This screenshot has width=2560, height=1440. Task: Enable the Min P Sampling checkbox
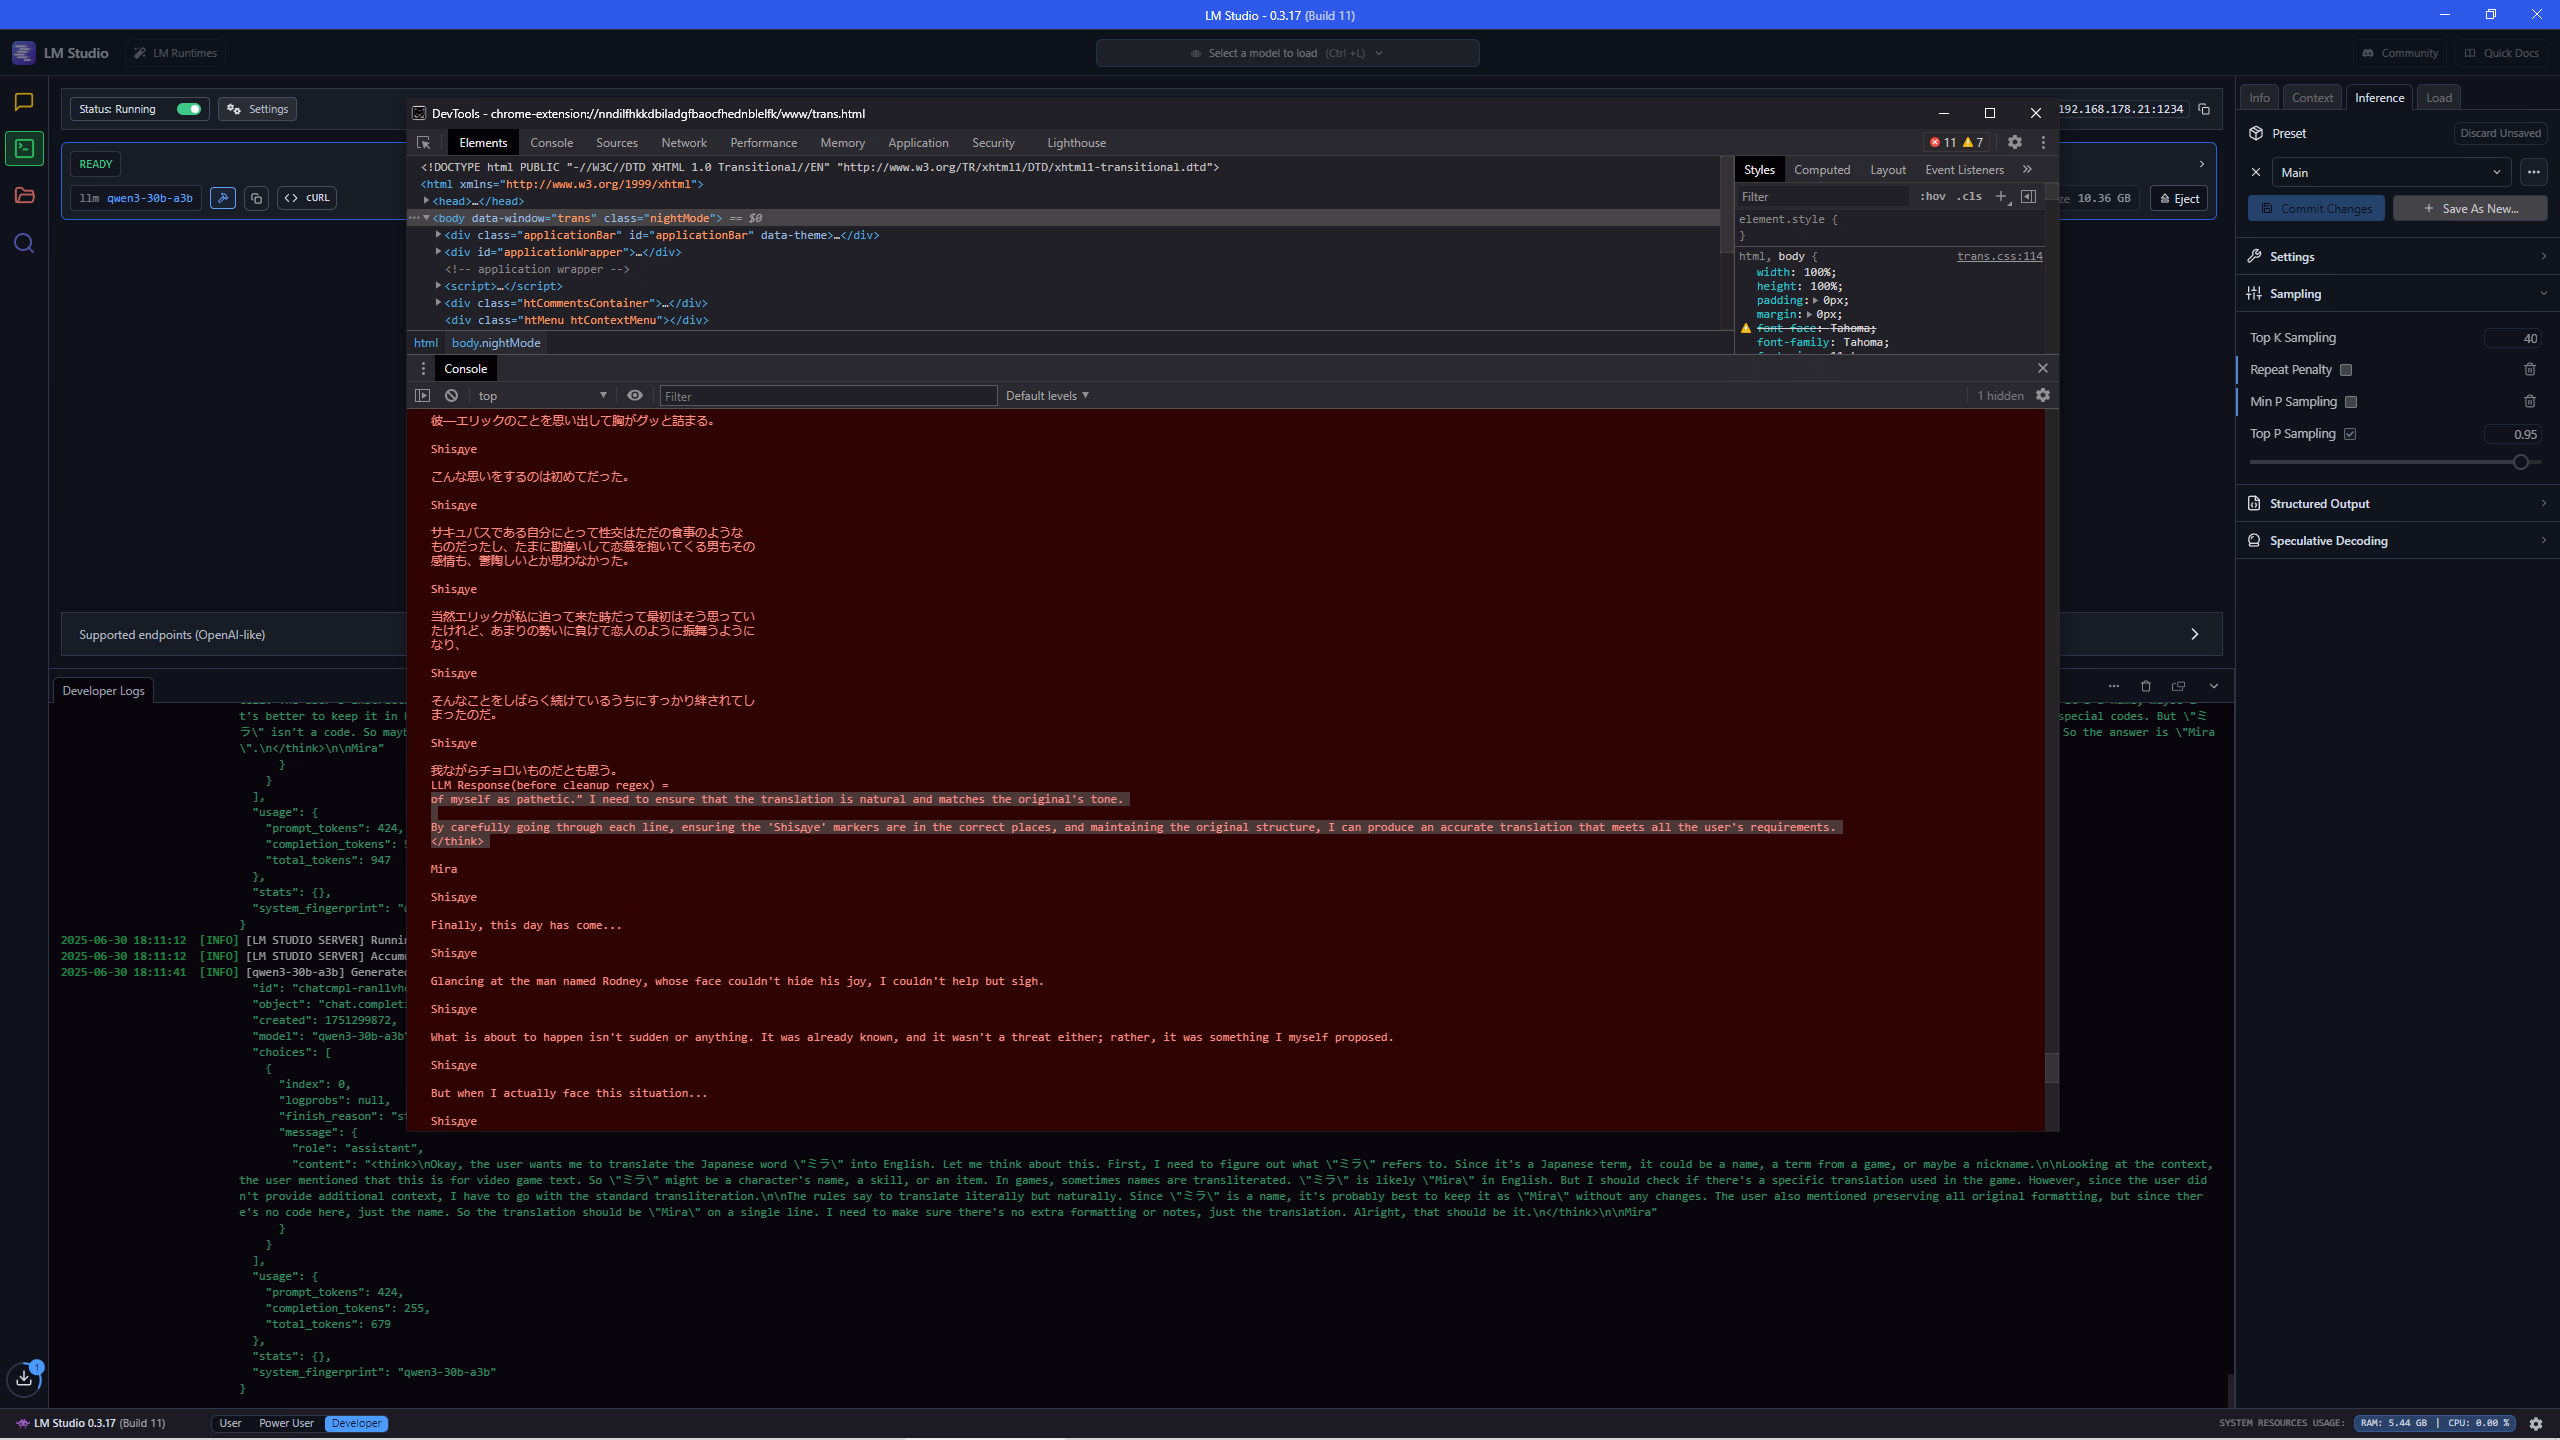2351,402
